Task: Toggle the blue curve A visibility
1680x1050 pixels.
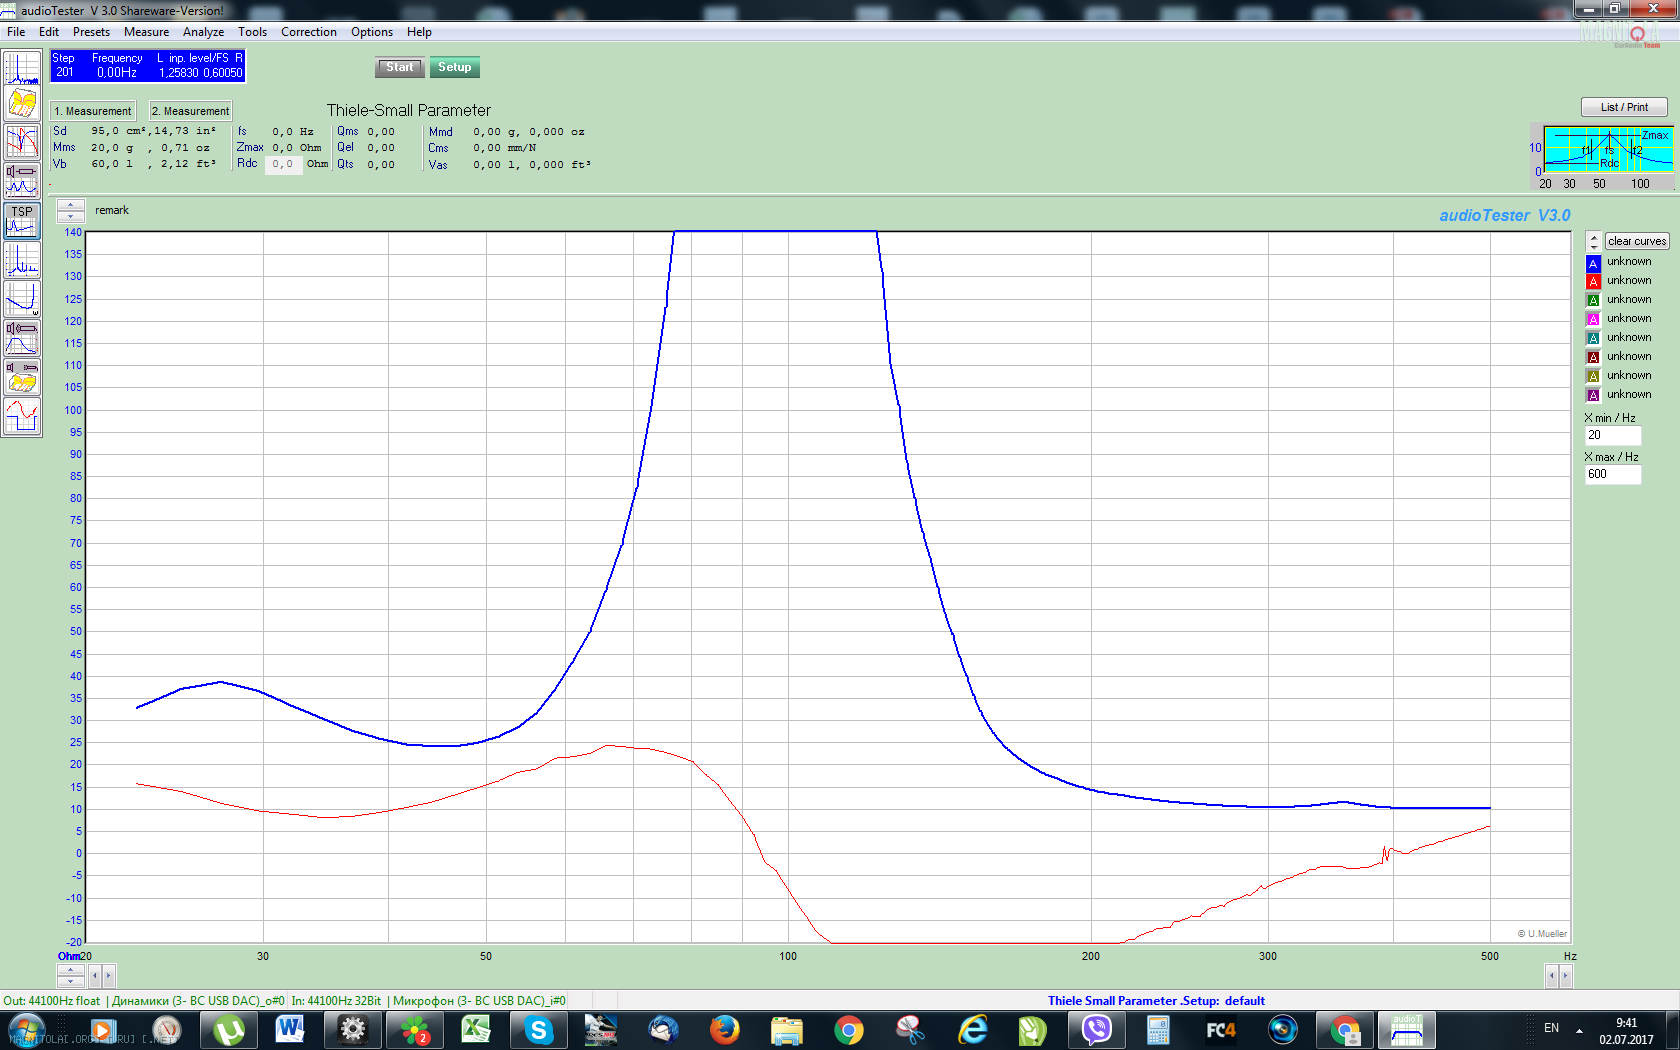Action: [1593, 263]
